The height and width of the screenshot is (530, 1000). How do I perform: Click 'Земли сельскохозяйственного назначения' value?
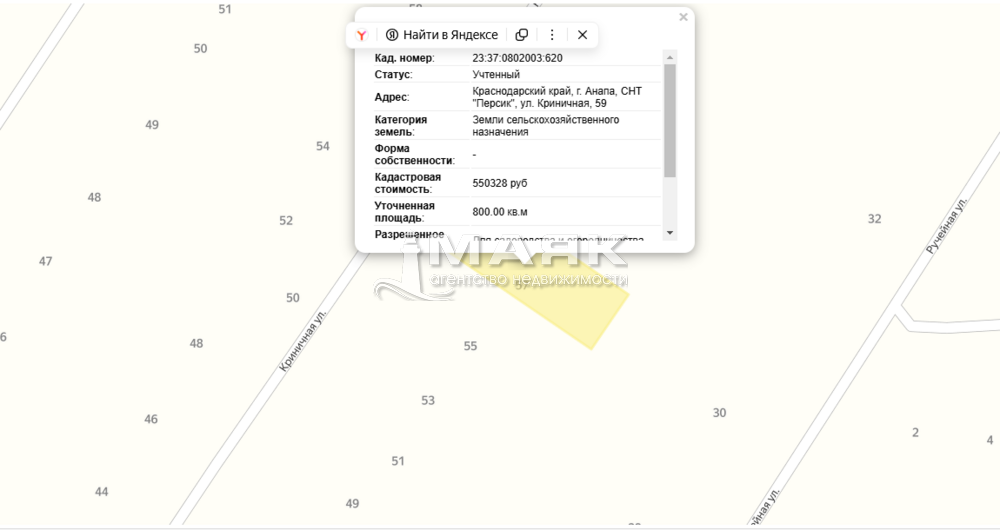click(545, 126)
